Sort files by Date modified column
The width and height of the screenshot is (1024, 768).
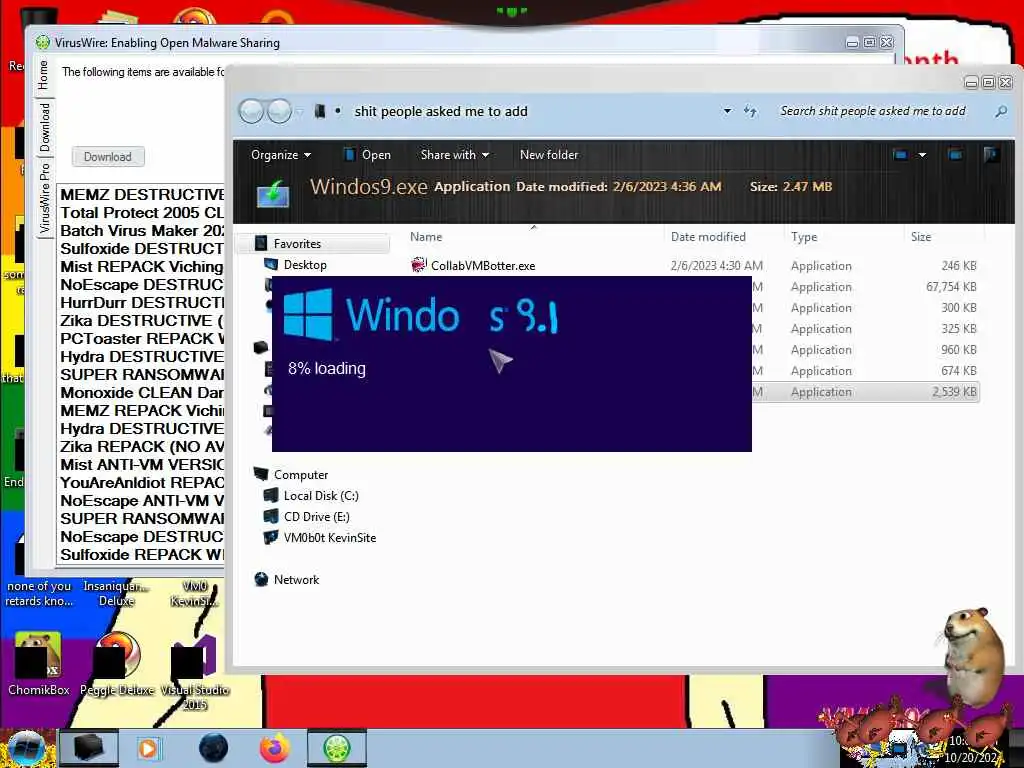[x=708, y=237]
